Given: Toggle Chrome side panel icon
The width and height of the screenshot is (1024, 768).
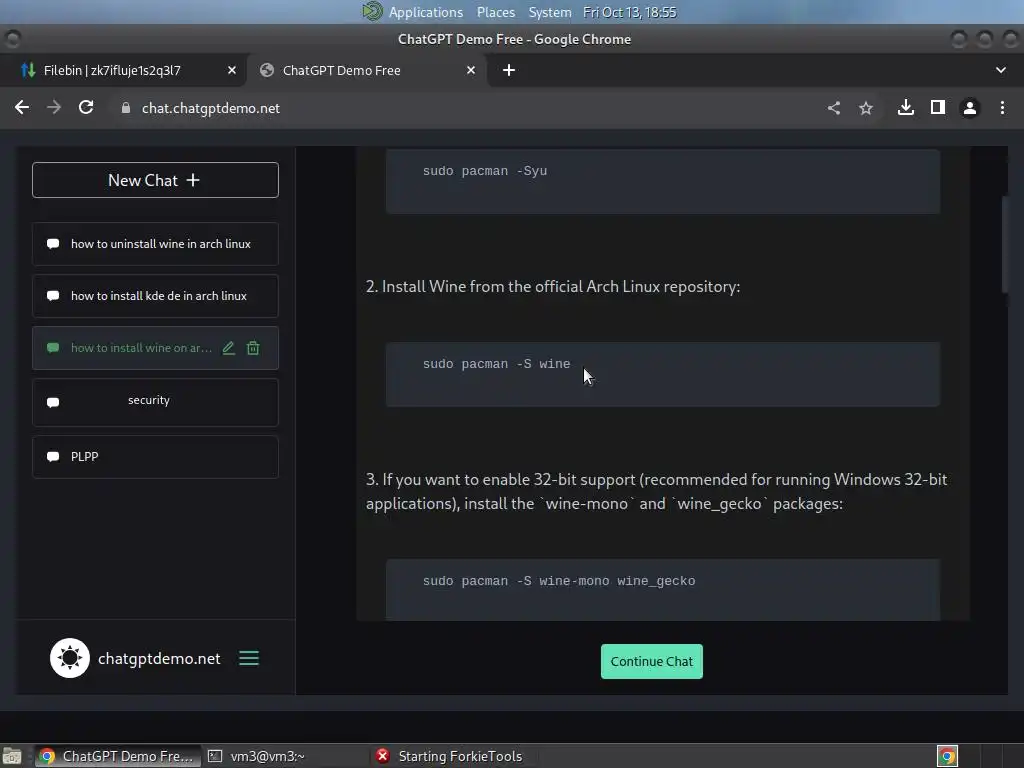Looking at the screenshot, I should point(938,108).
